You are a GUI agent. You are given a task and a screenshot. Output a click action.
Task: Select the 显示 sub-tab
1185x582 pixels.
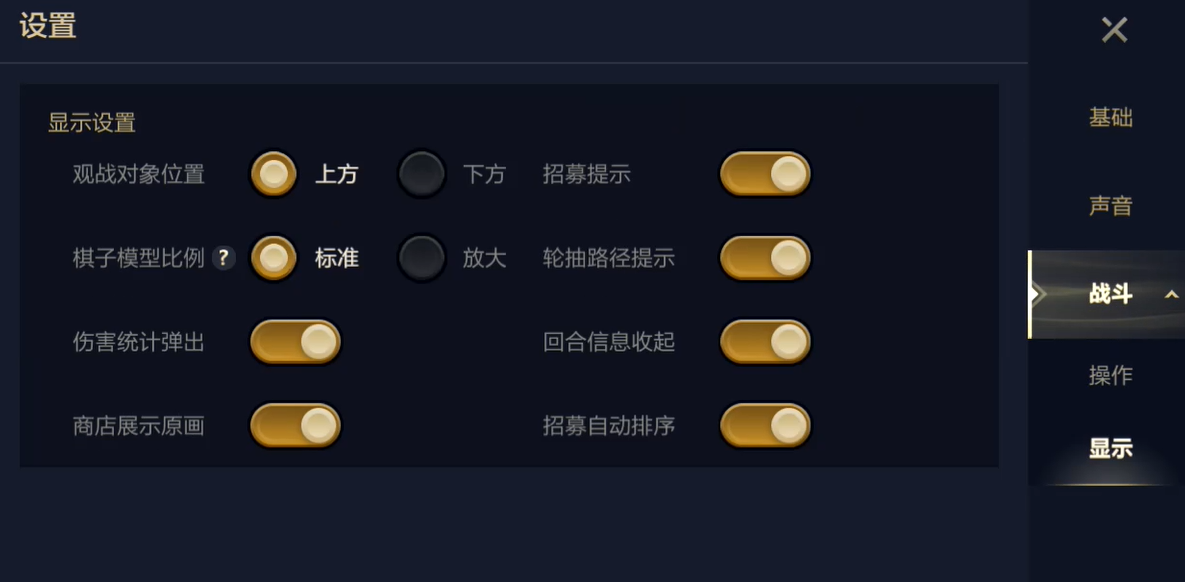[x=1110, y=449]
